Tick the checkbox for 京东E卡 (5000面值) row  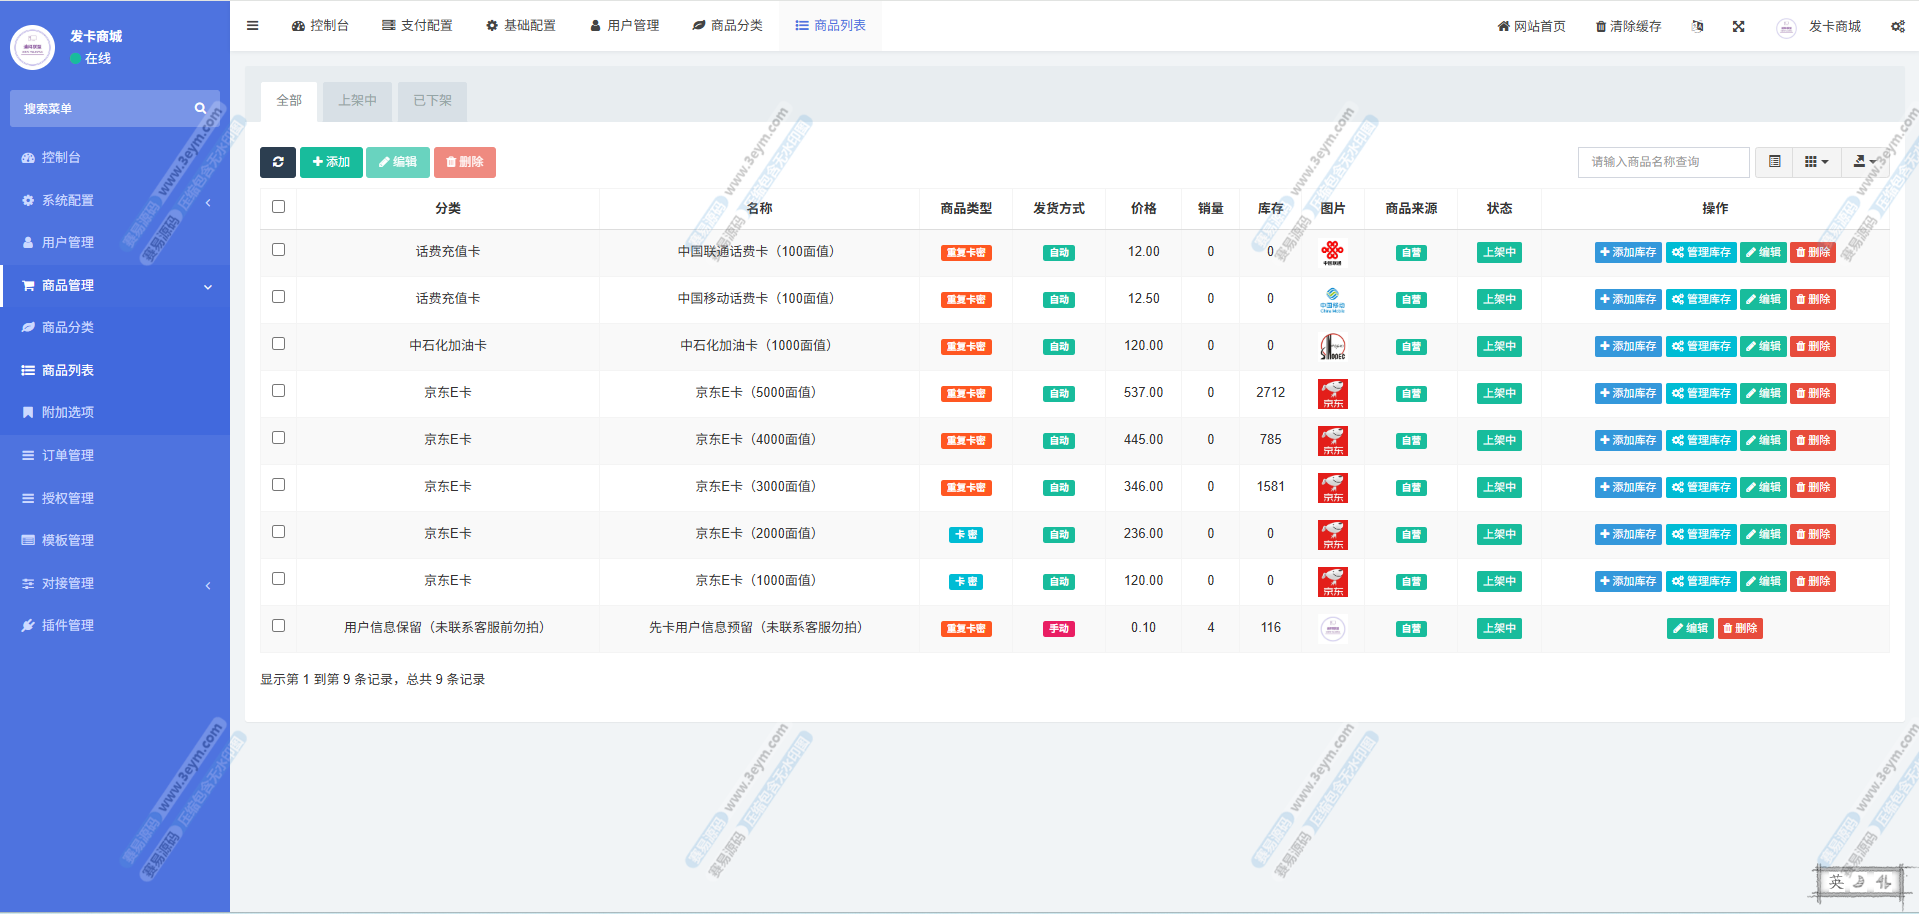tap(279, 391)
